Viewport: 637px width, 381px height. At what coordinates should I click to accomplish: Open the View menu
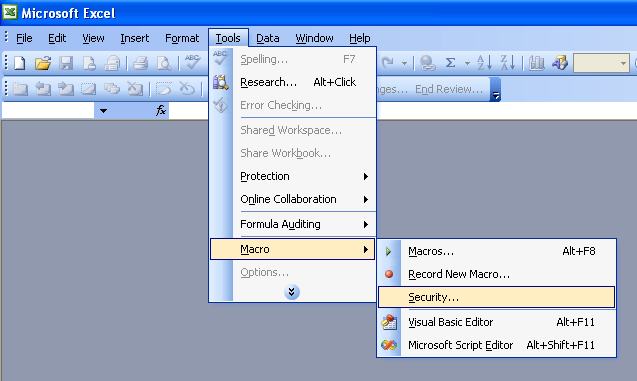pyautogui.click(x=93, y=38)
